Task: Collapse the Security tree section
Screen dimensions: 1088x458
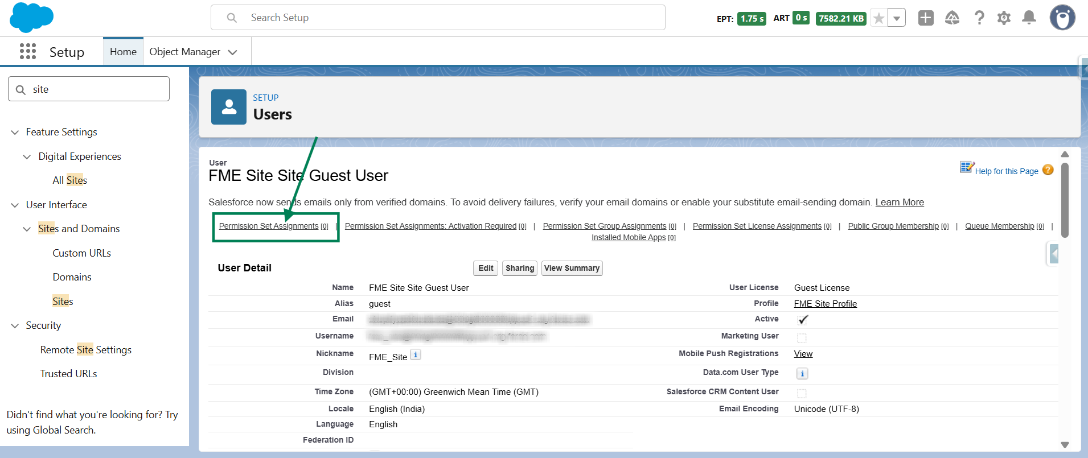Action: pyautogui.click(x=15, y=325)
